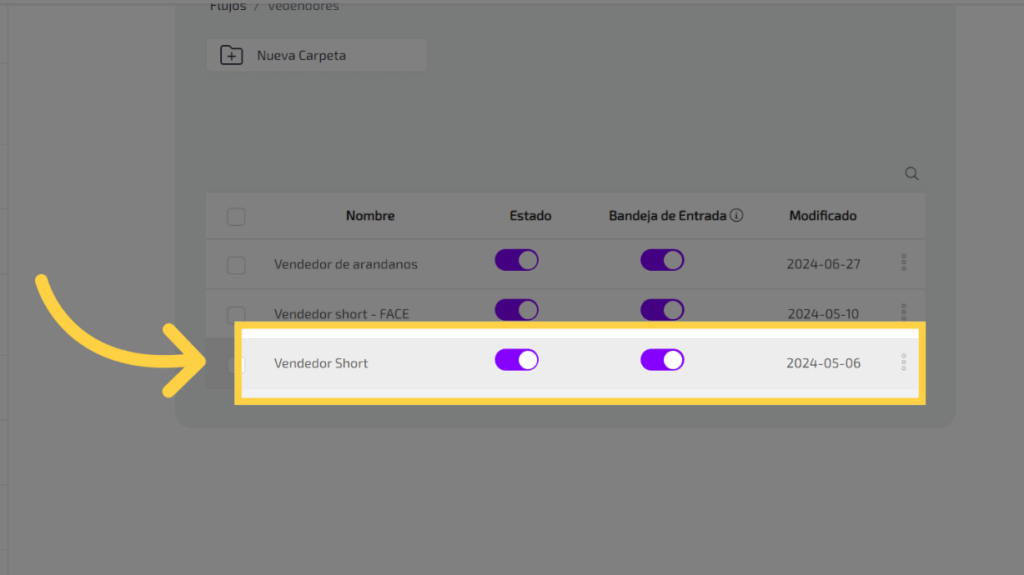Turn off Estado for Vendedor Short
The height and width of the screenshot is (575, 1024).
click(x=517, y=360)
